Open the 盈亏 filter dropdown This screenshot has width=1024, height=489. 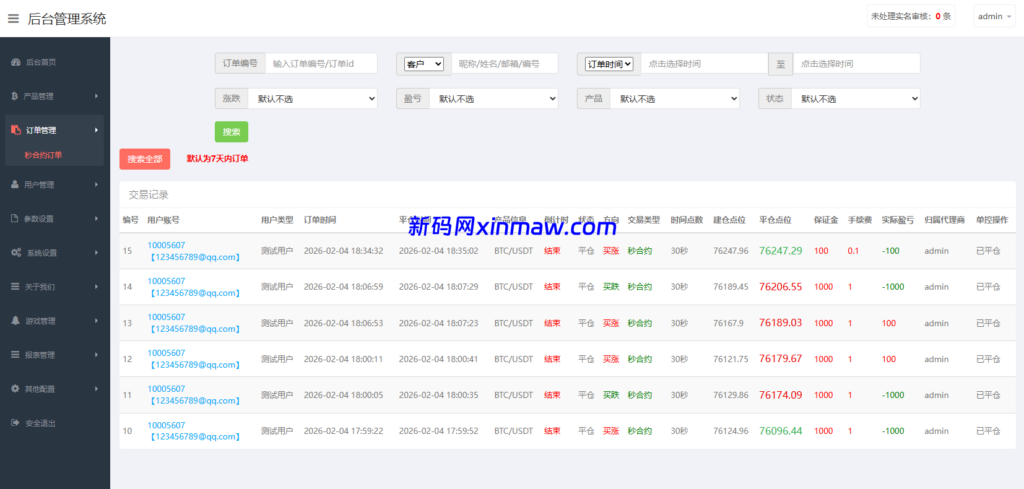493,99
